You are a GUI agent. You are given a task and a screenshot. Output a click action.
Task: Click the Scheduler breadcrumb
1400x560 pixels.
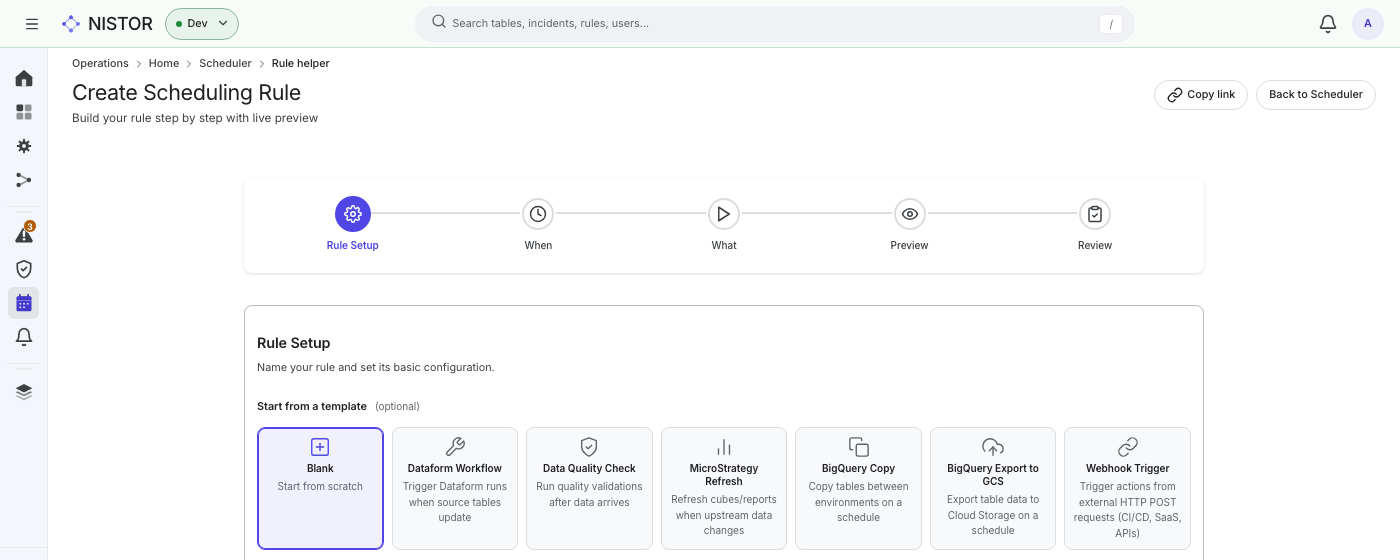[225, 63]
